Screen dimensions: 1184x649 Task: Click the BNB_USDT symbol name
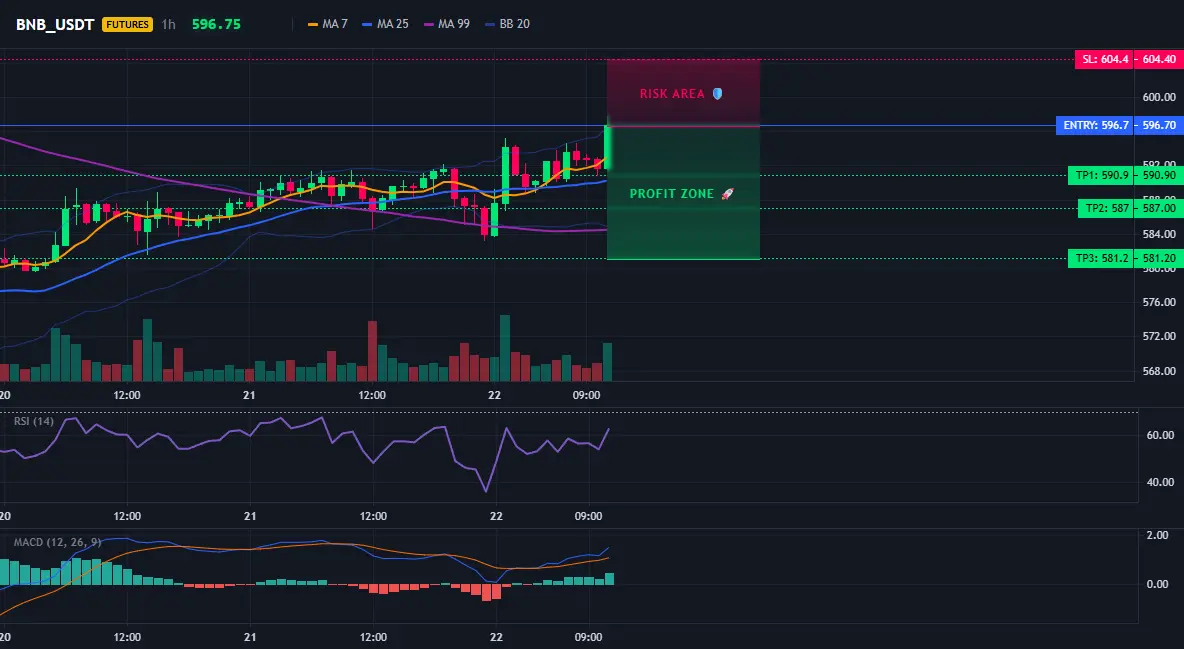[55, 24]
